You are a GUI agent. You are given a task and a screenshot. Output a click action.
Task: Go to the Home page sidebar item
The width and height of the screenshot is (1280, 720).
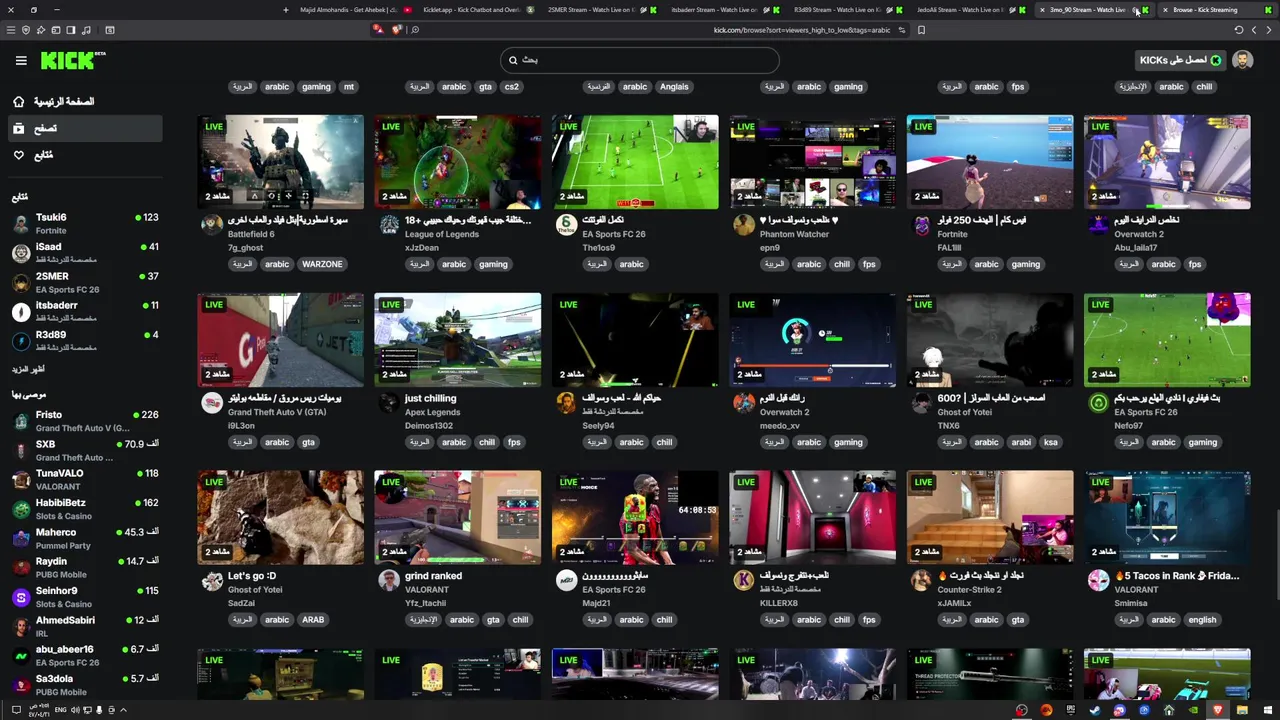pos(85,102)
